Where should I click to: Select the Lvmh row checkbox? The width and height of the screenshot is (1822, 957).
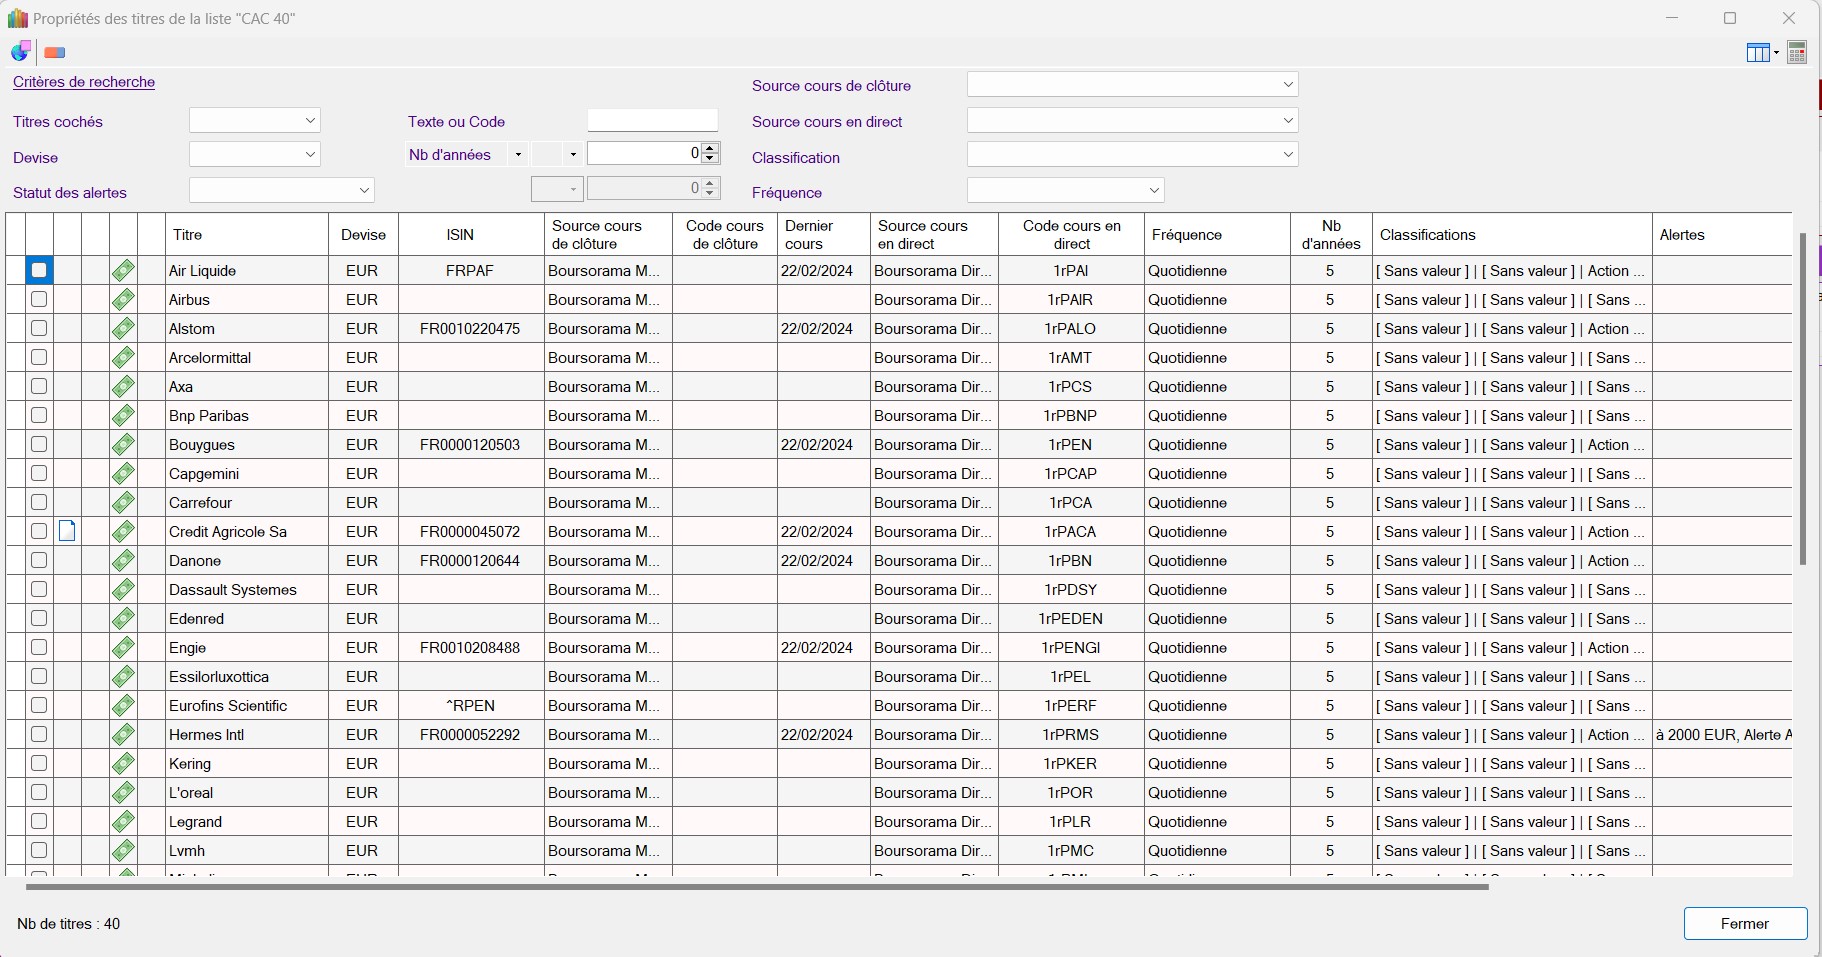pos(39,851)
